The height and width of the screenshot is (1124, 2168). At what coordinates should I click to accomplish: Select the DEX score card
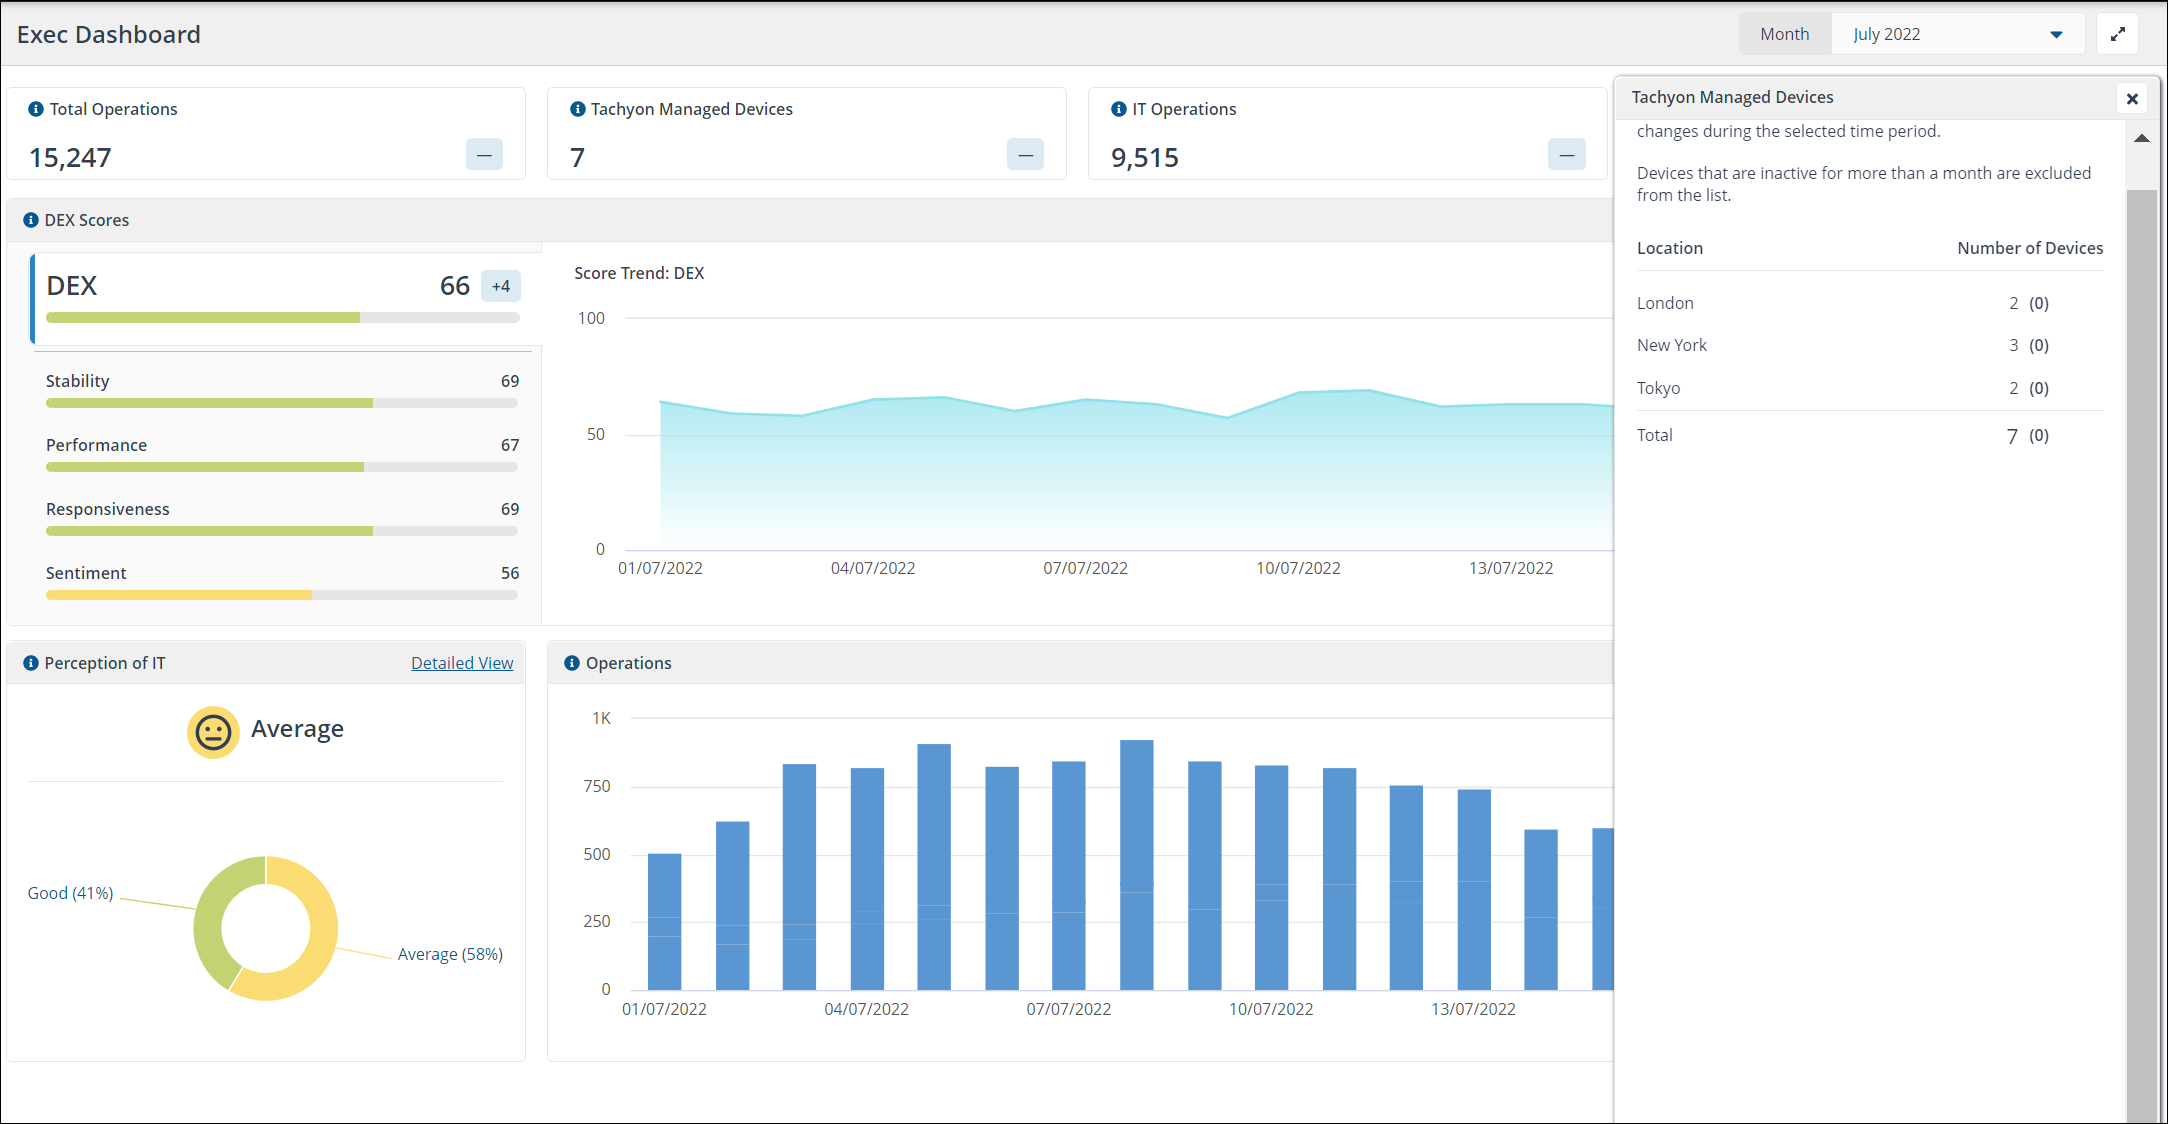click(x=287, y=298)
